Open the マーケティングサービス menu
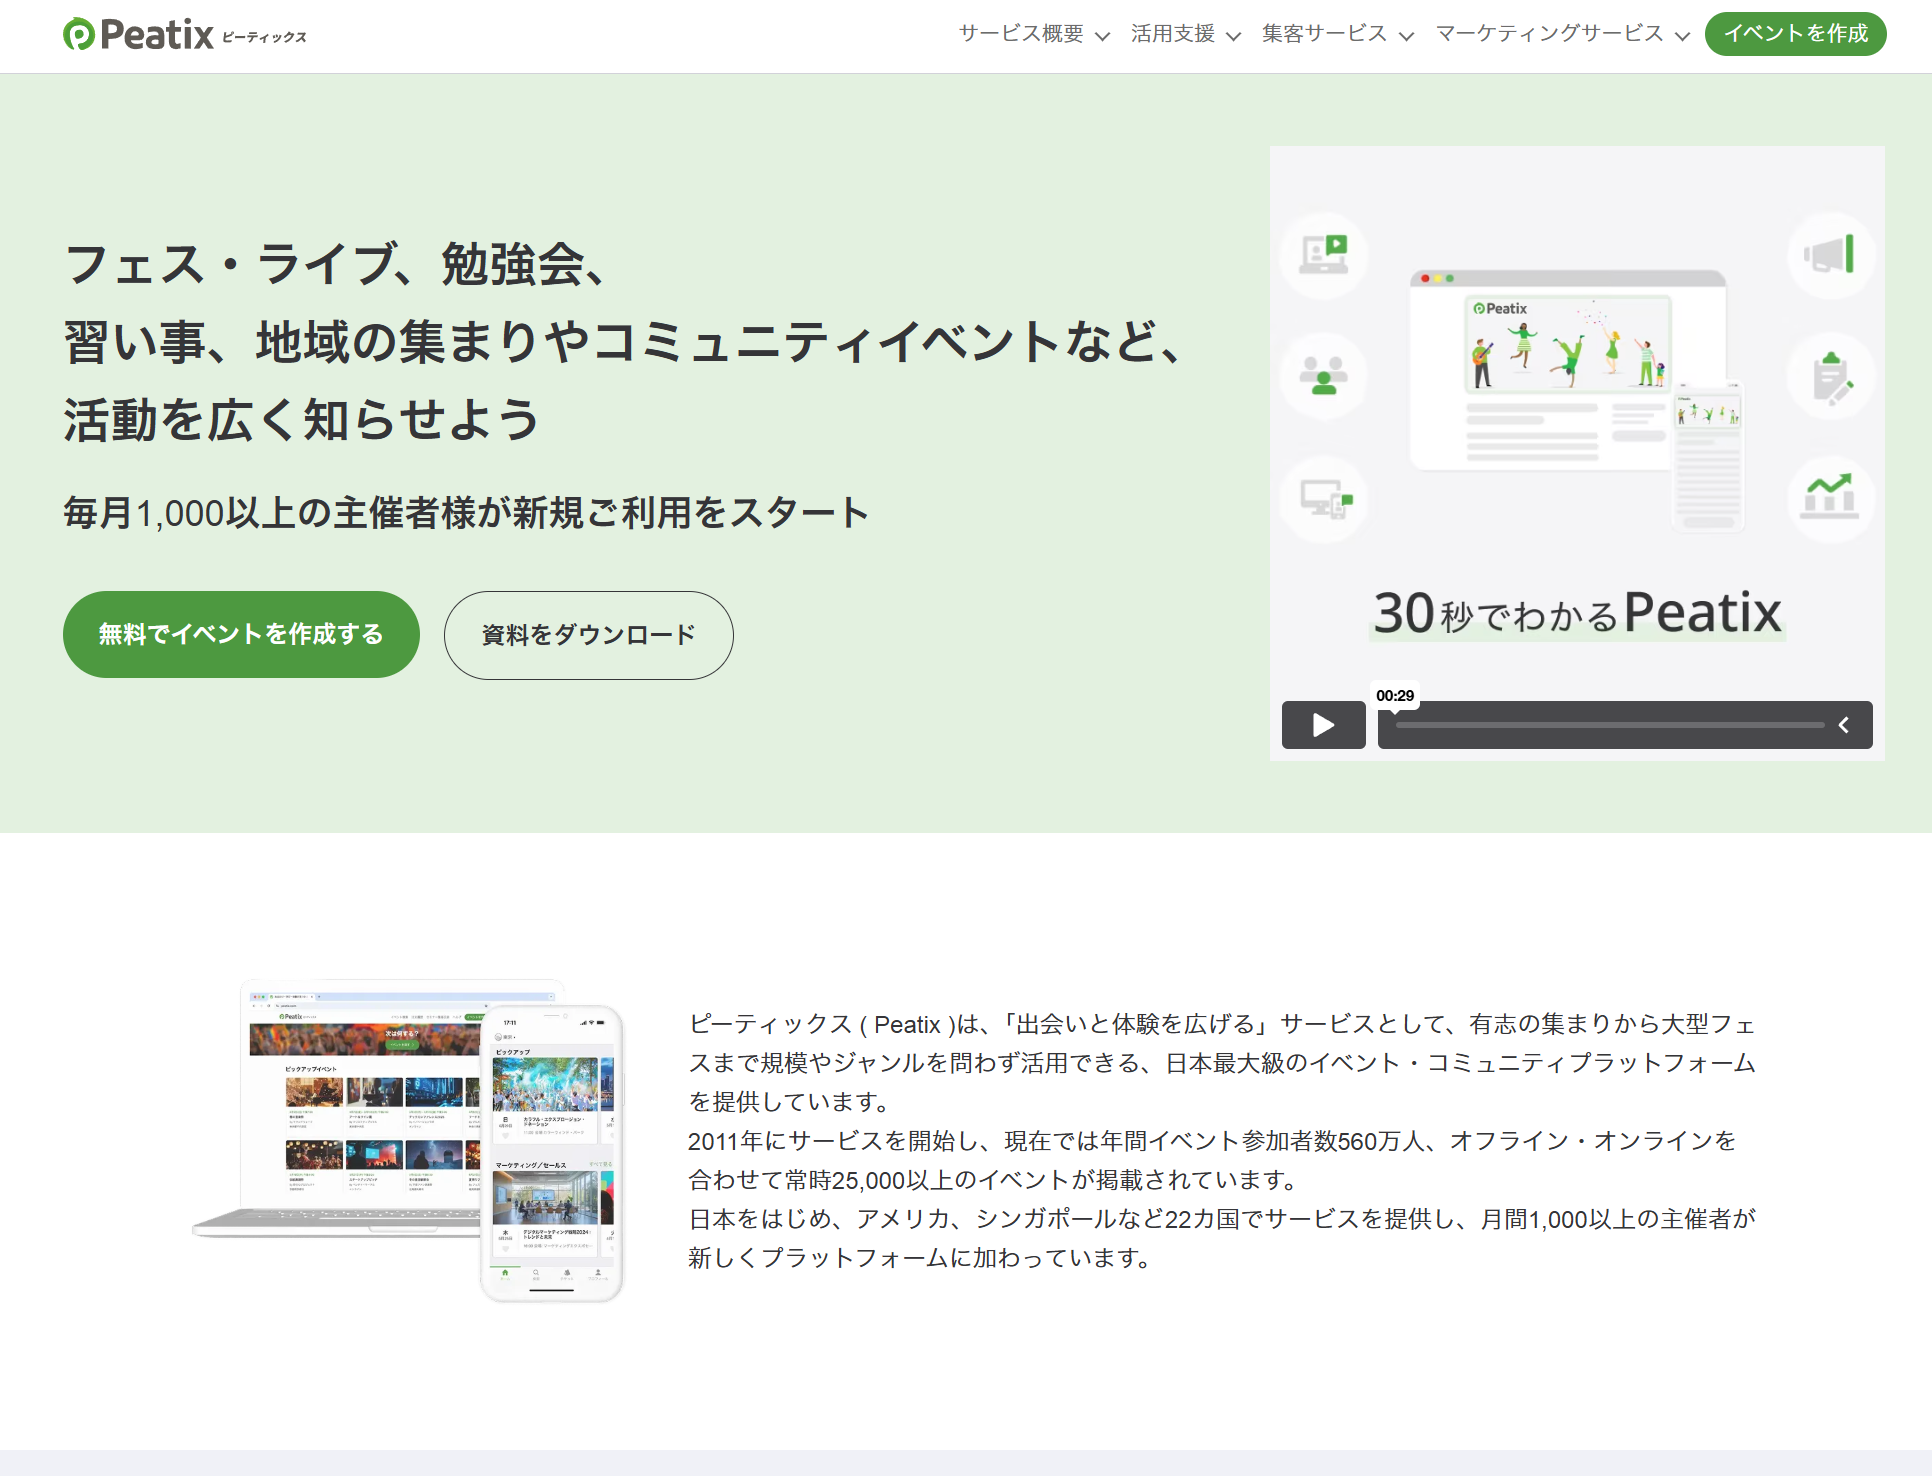1932x1476 pixels. tap(1550, 34)
